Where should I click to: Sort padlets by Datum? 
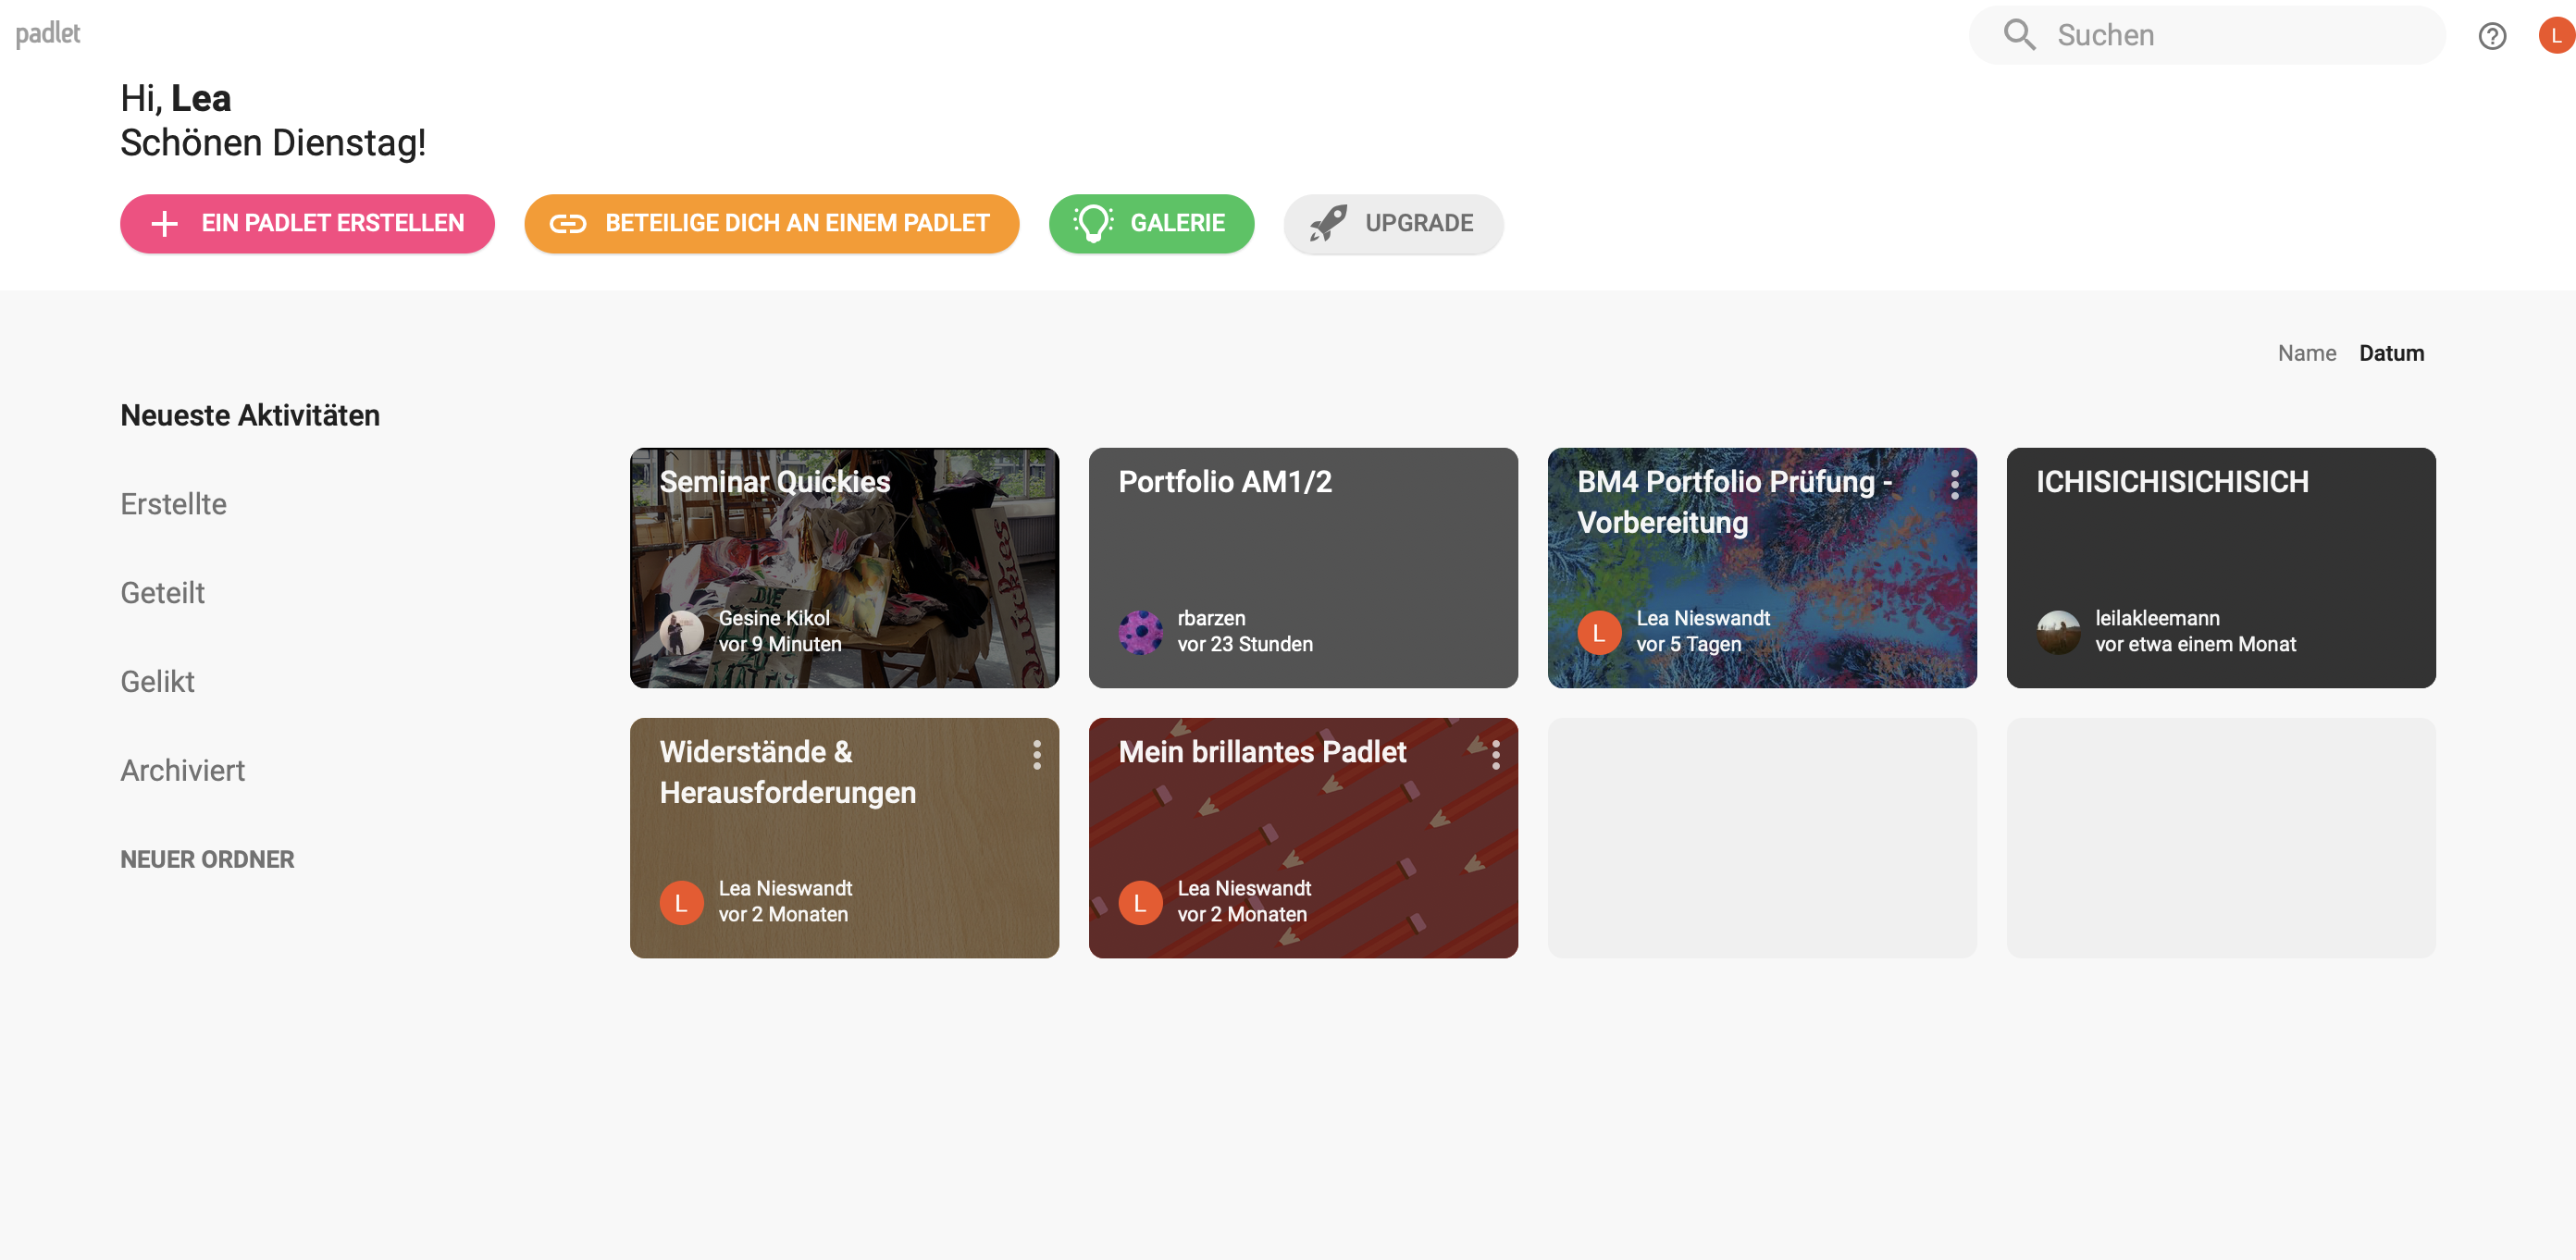[x=2391, y=353]
